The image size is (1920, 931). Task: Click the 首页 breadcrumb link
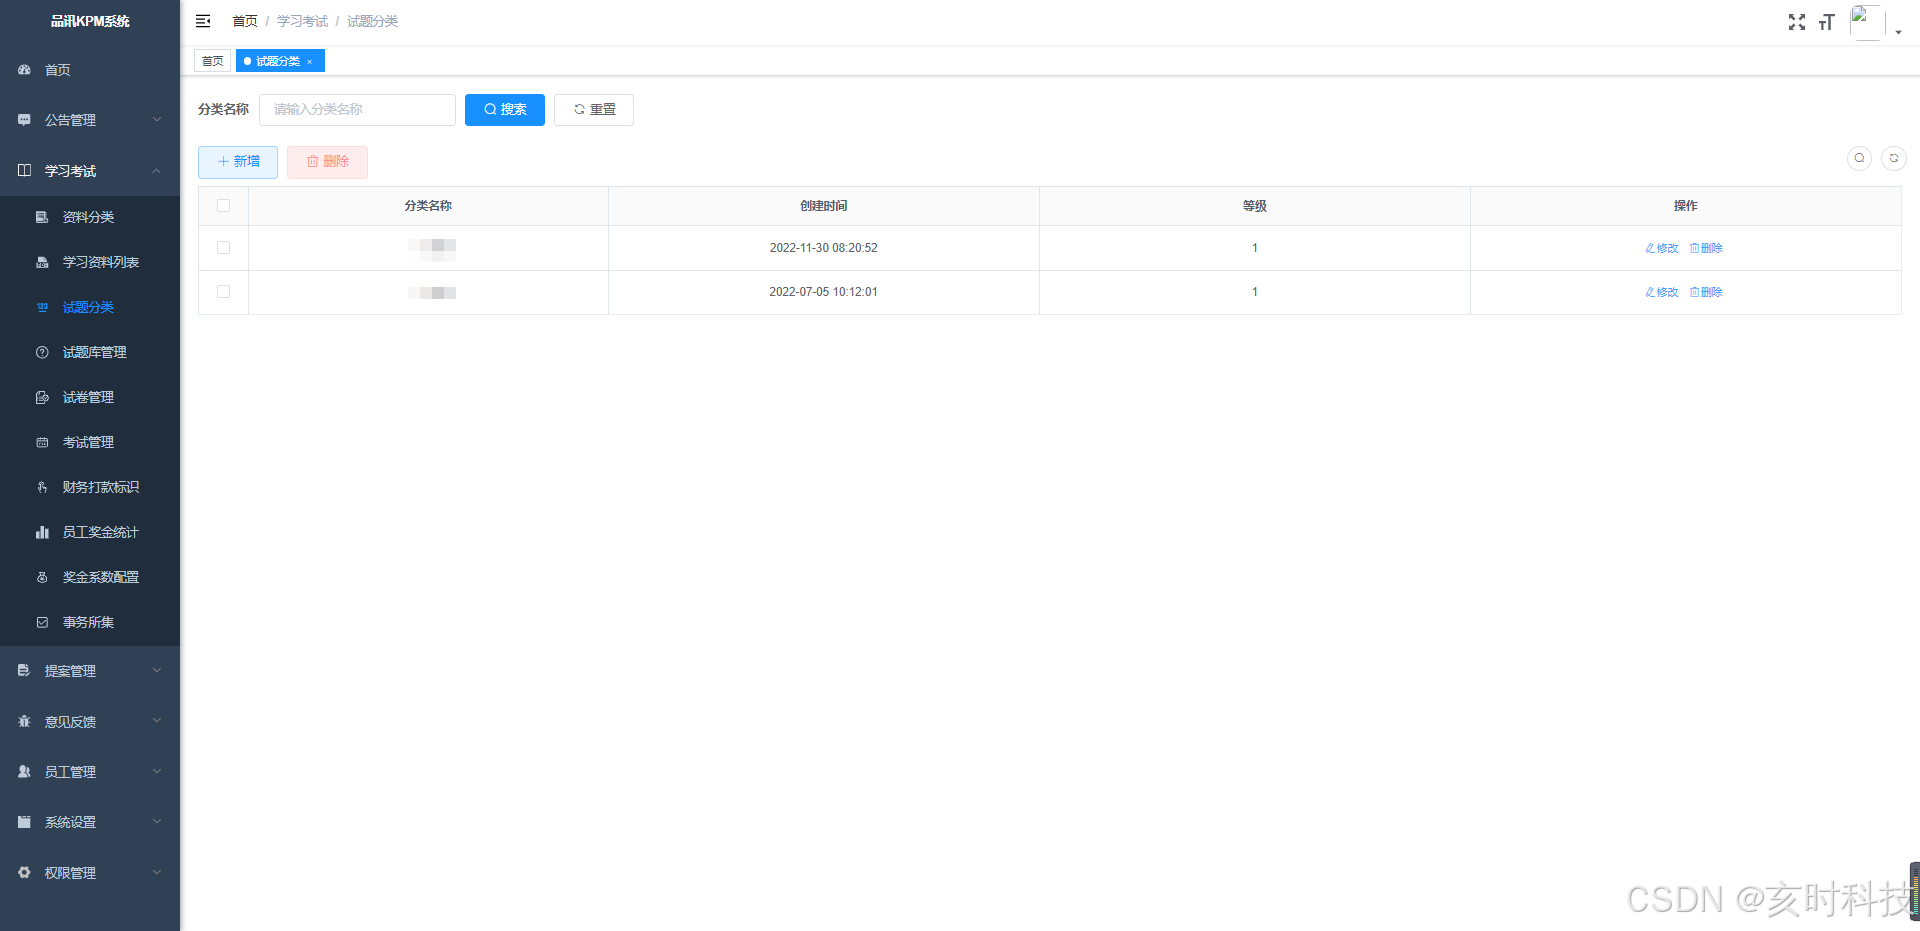tap(245, 21)
